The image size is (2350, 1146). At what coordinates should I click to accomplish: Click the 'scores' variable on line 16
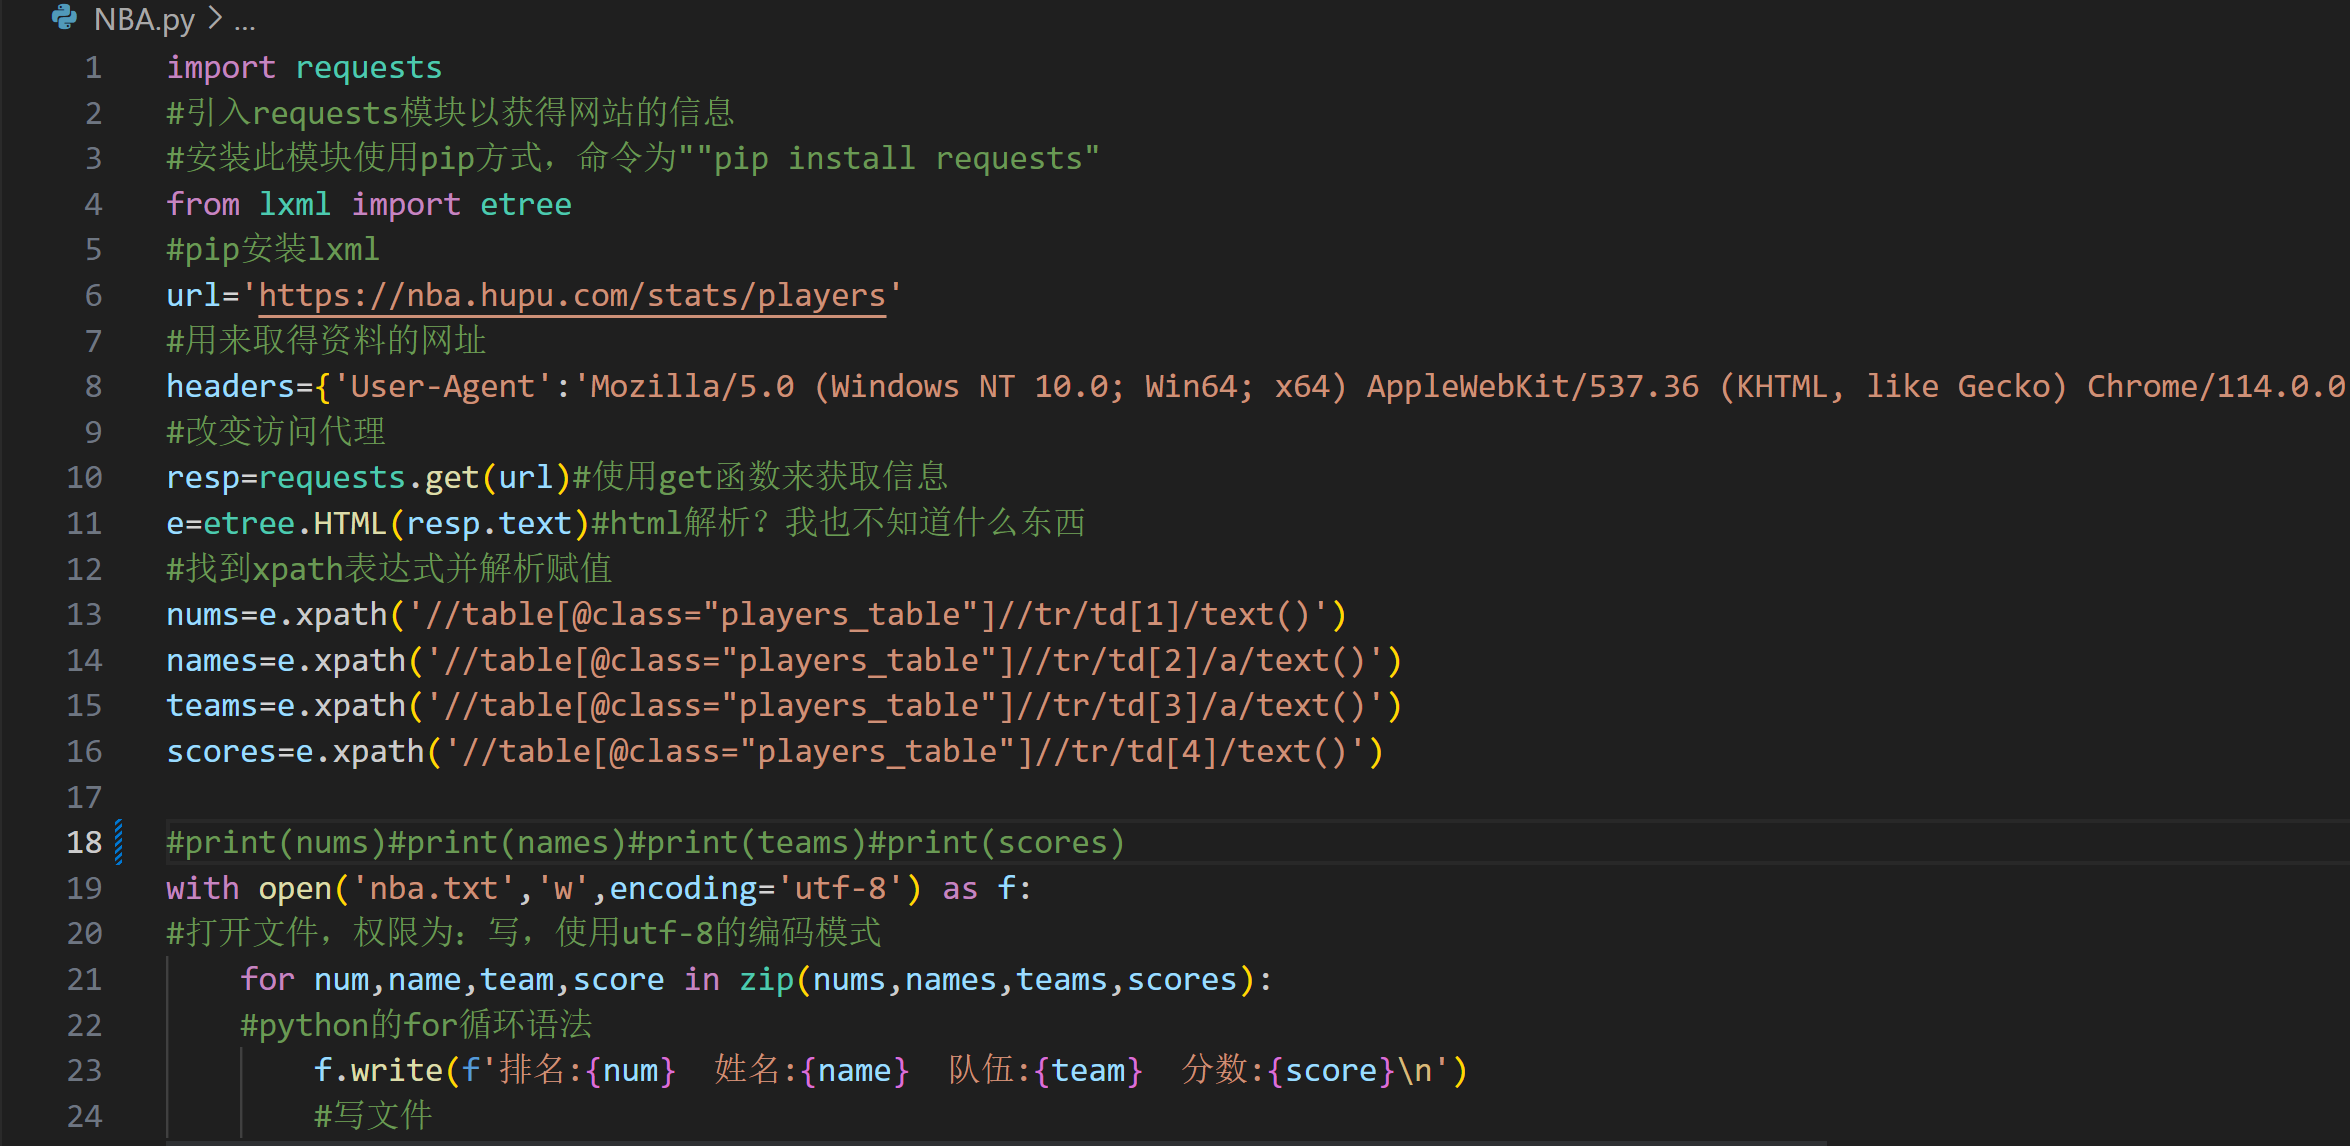point(220,751)
